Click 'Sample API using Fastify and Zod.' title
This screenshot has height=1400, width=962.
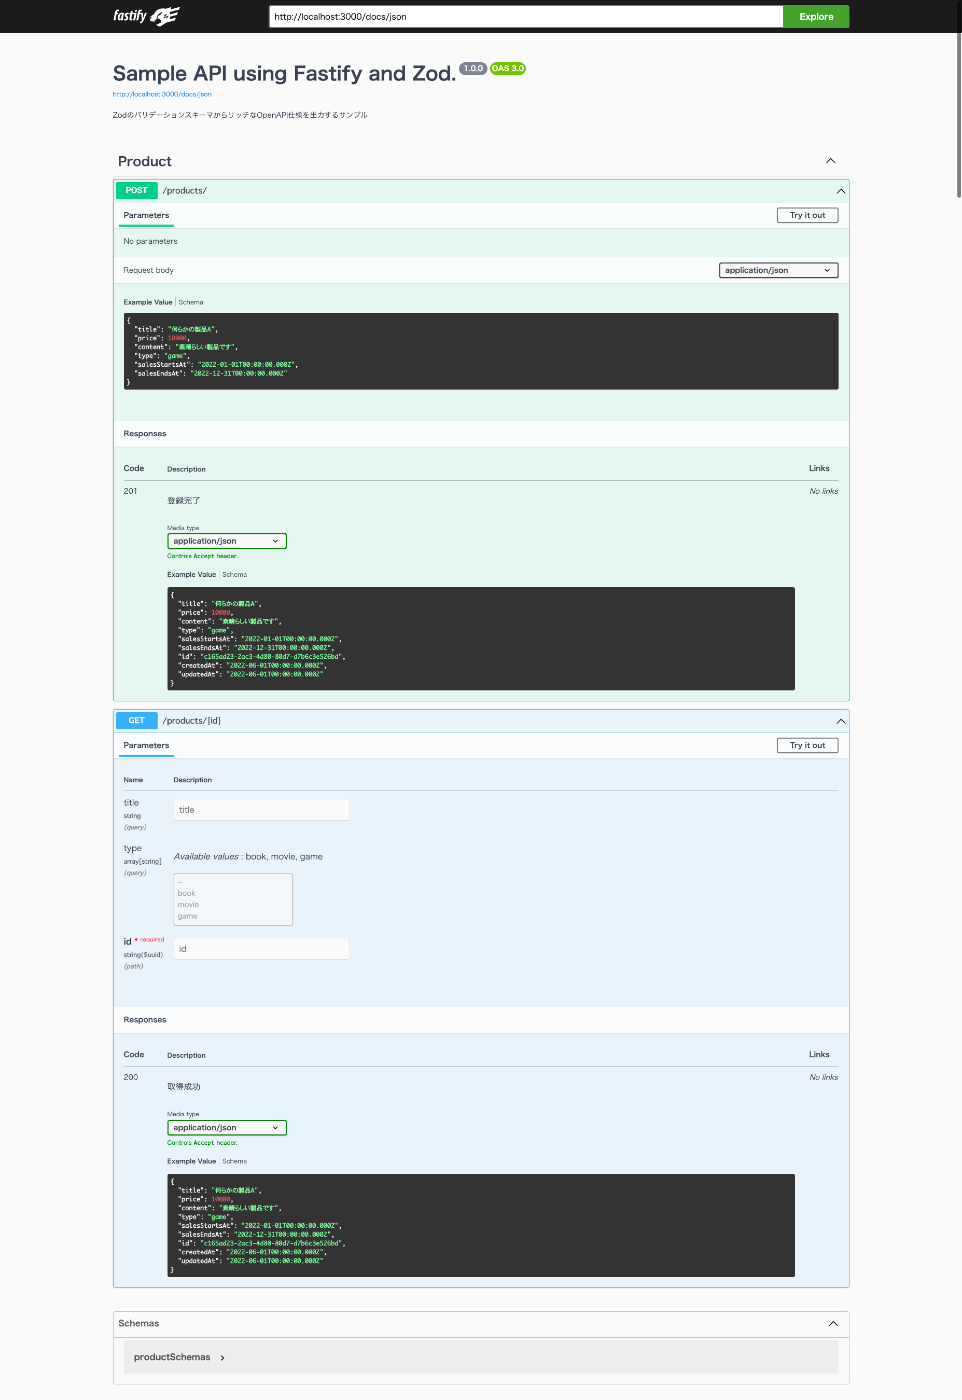point(284,74)
